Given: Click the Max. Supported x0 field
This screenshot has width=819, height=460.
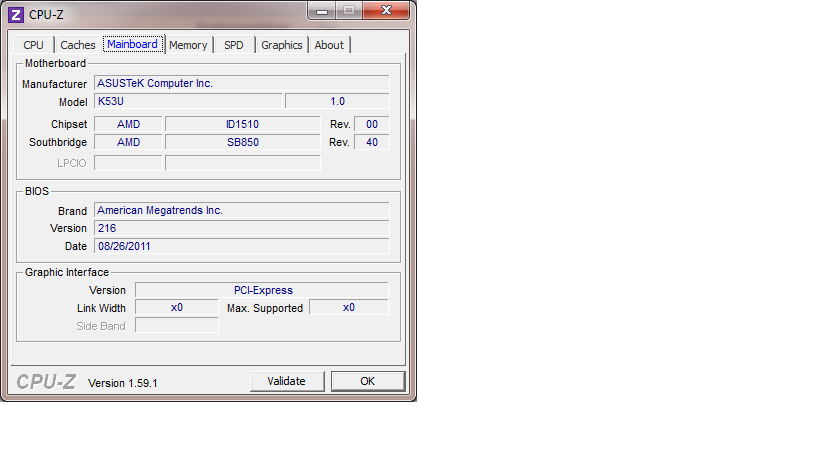Looking at the screenshot, I should pos(349,308).
